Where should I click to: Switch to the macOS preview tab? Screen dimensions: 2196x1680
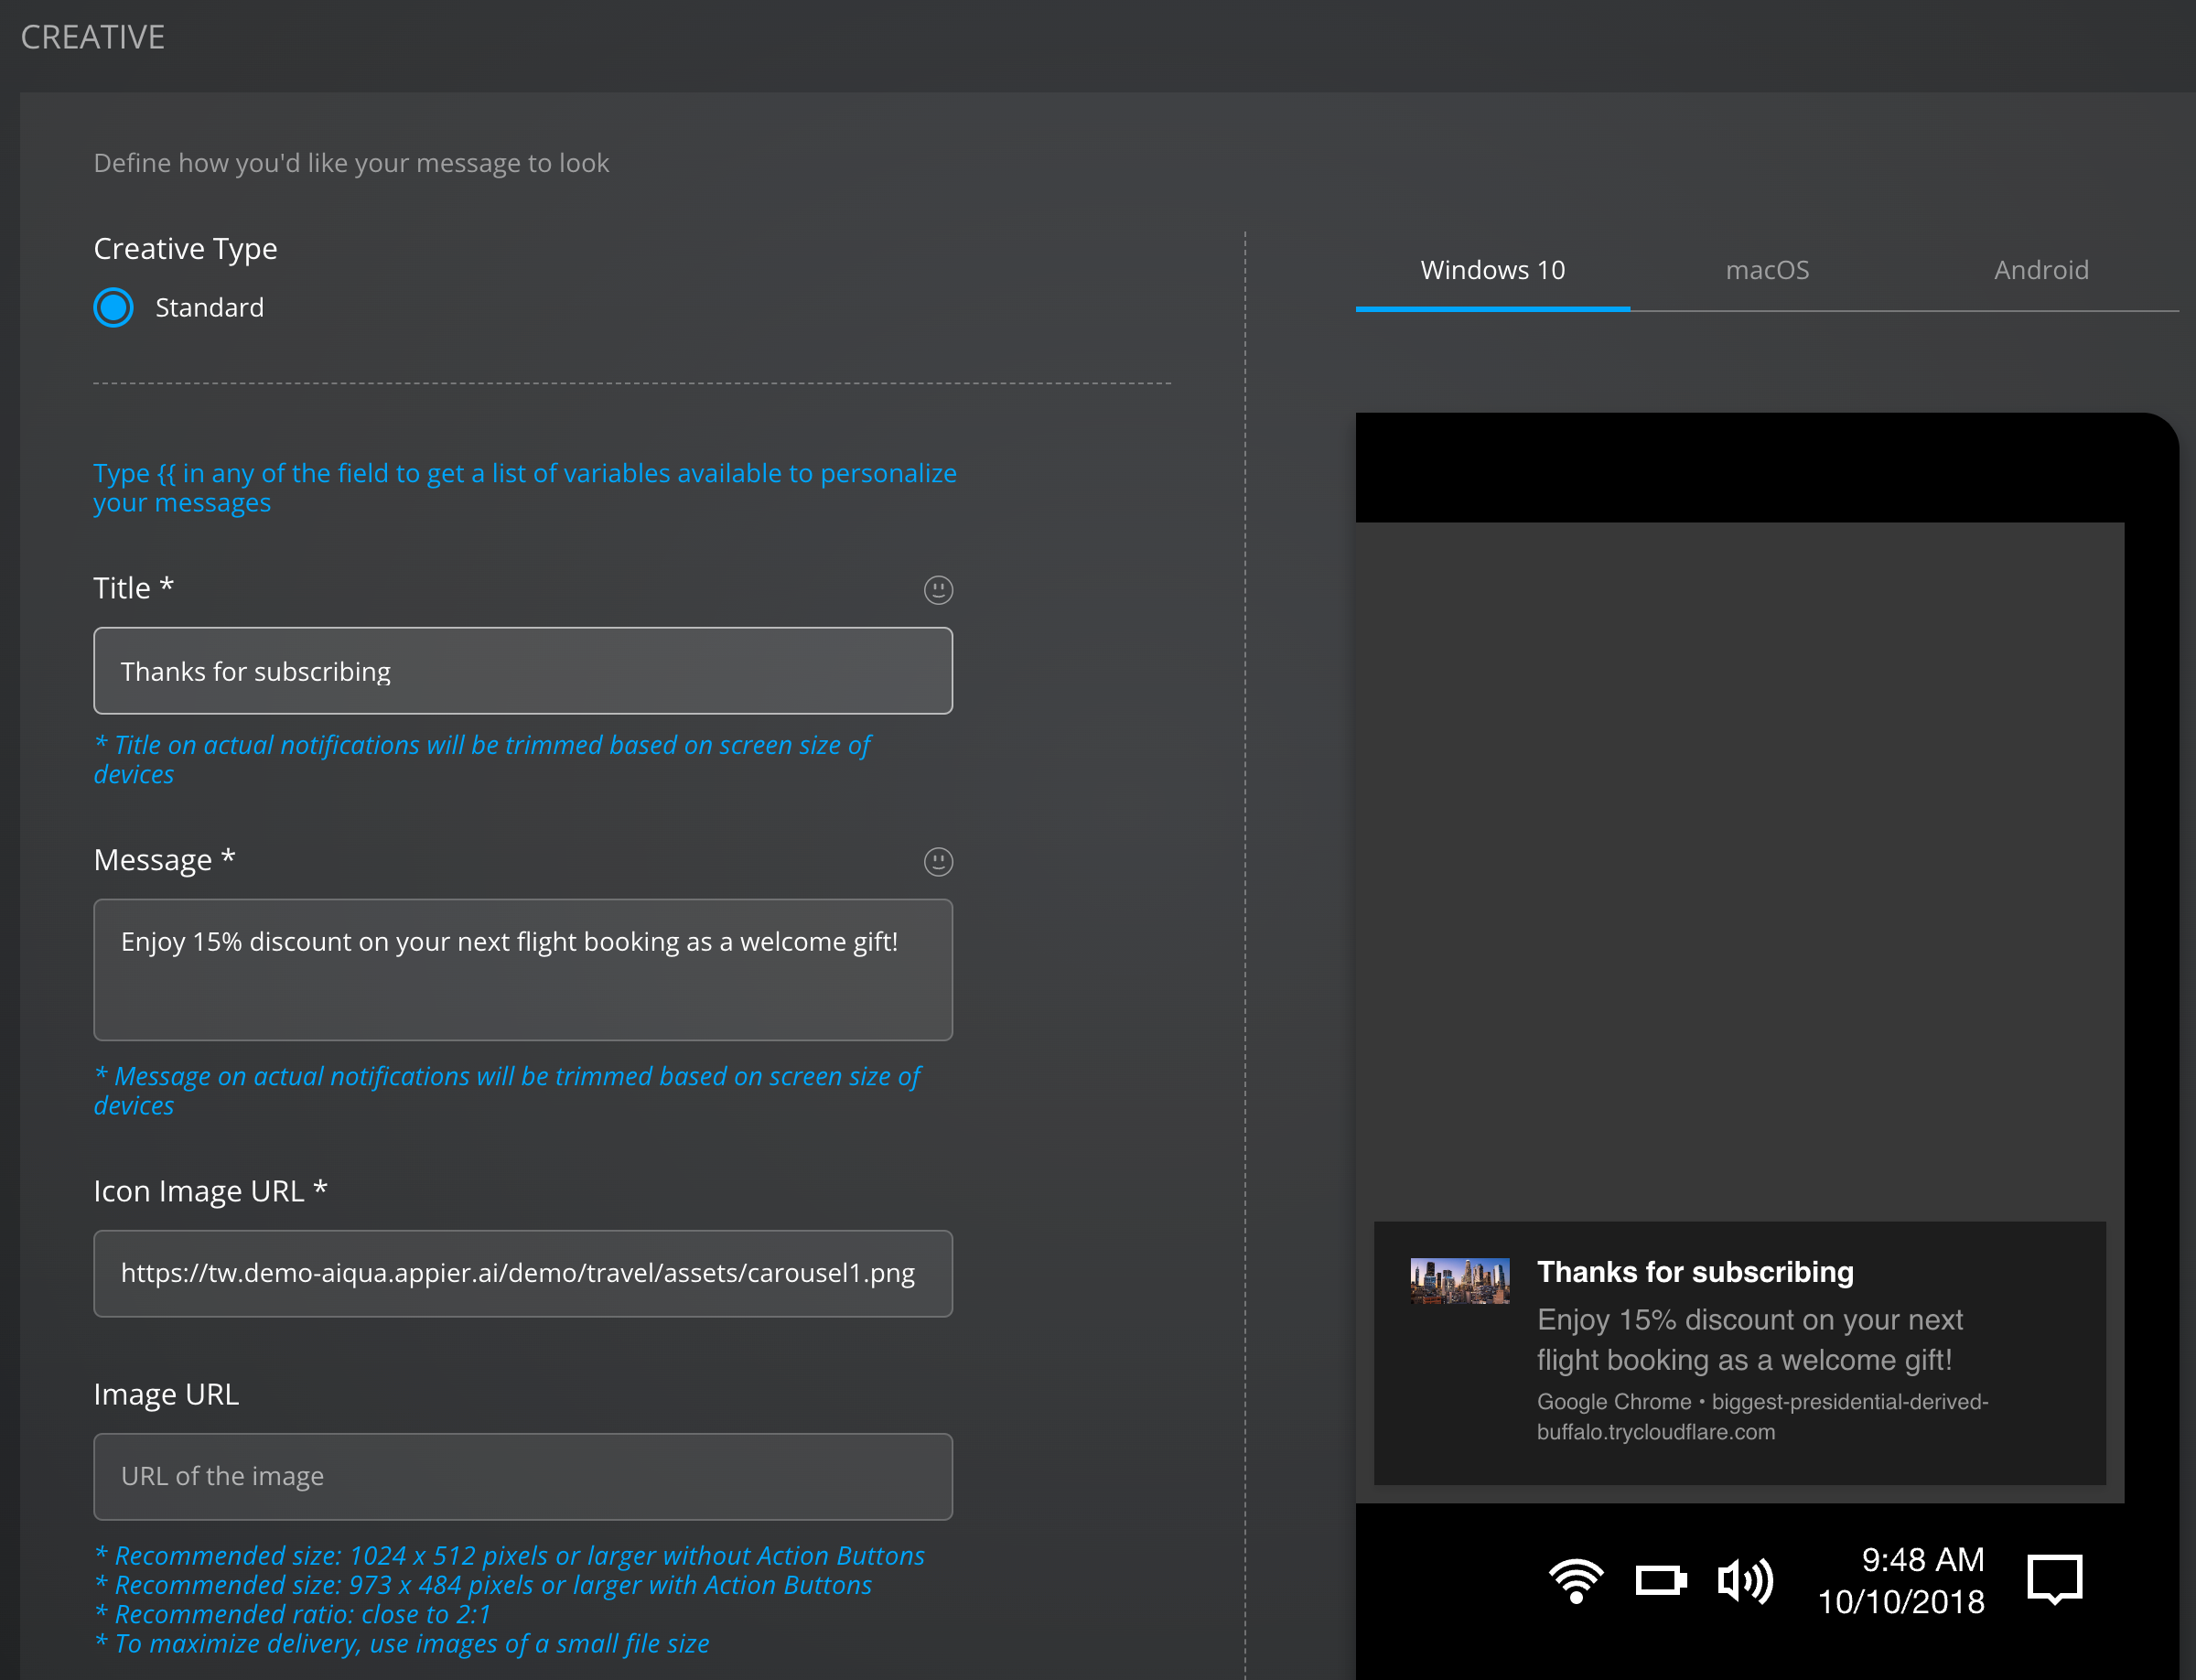1766,270
